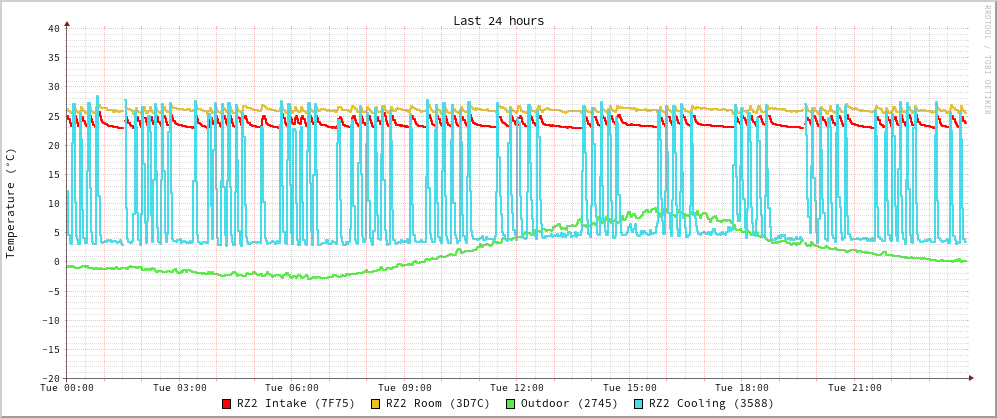Select the 'RZ2 Room (3D7C)' legend label
The image size is (997, 418).
coord(437,403)
